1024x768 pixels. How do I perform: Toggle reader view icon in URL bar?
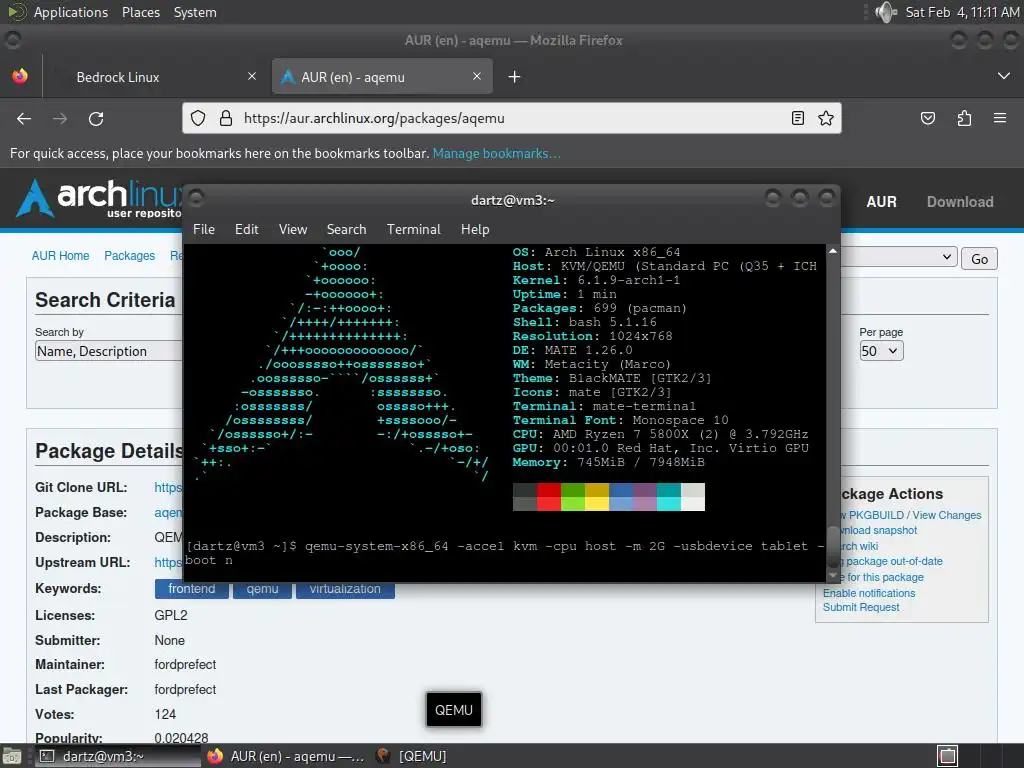797,118
